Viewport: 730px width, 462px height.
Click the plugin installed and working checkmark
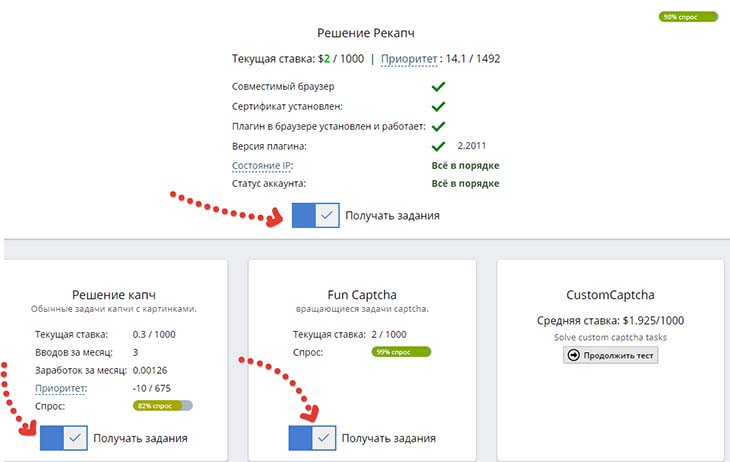(437, 127)
